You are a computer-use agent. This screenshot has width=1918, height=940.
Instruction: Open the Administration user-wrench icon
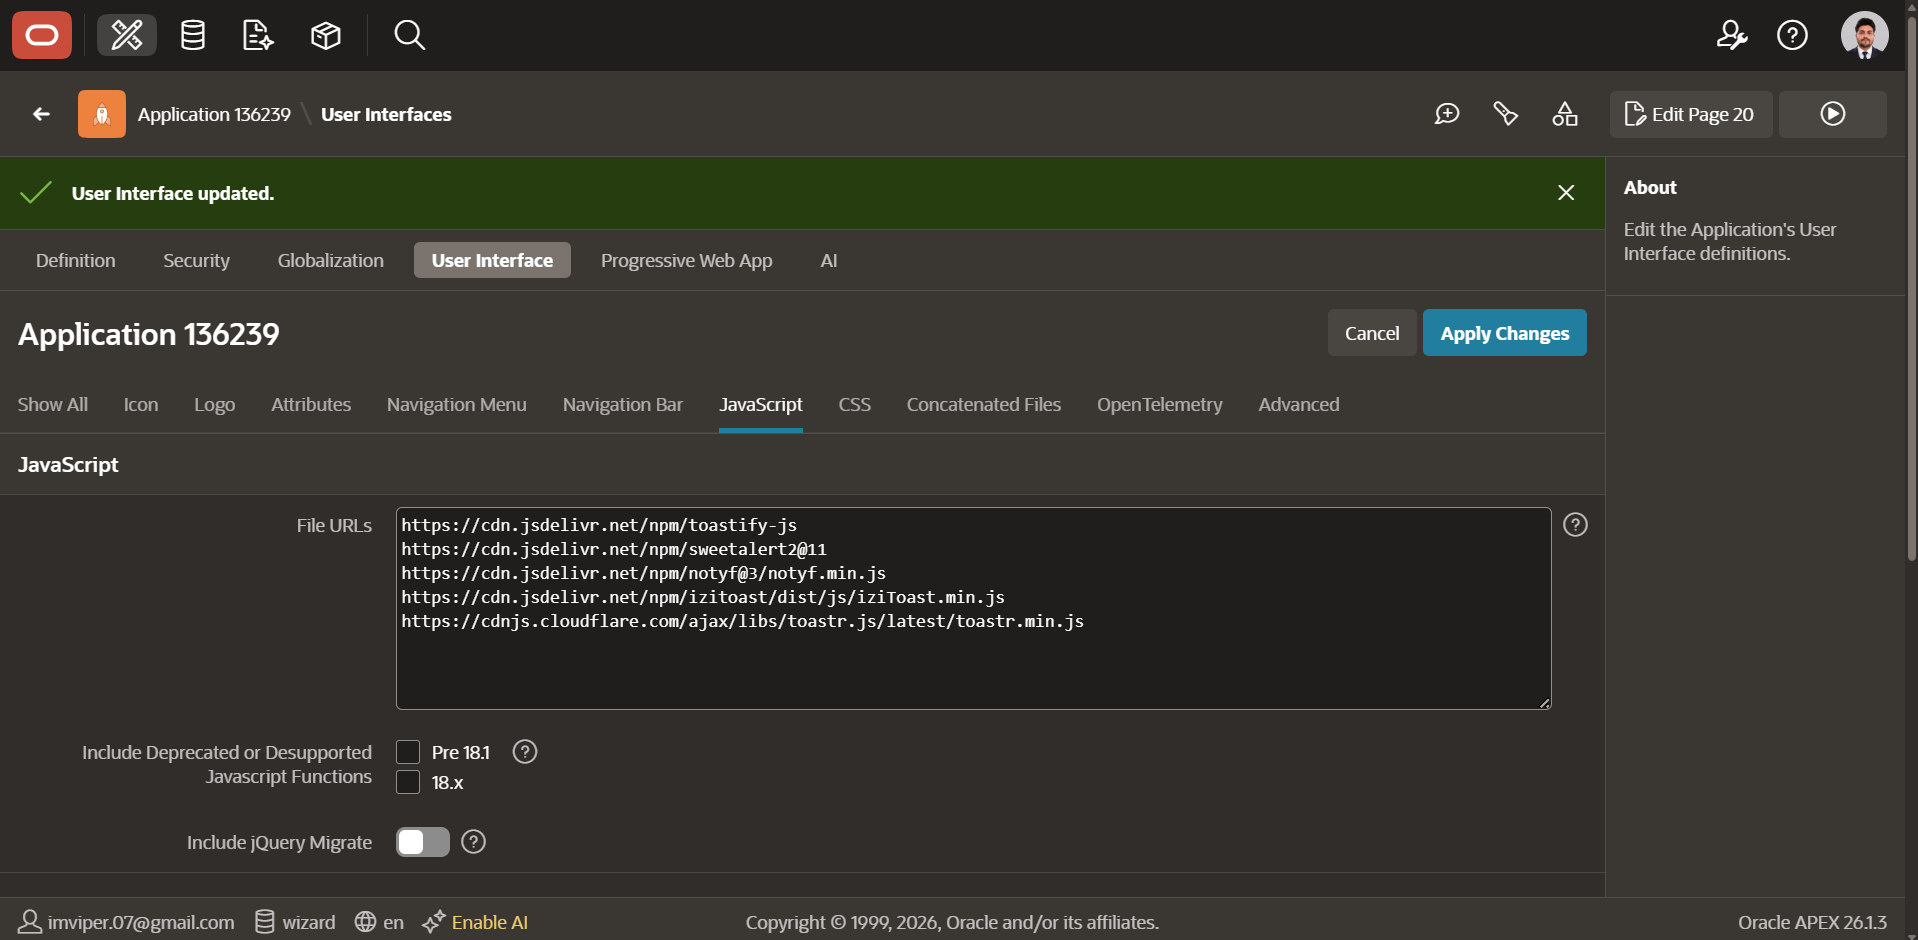[x=1731, y=36]
